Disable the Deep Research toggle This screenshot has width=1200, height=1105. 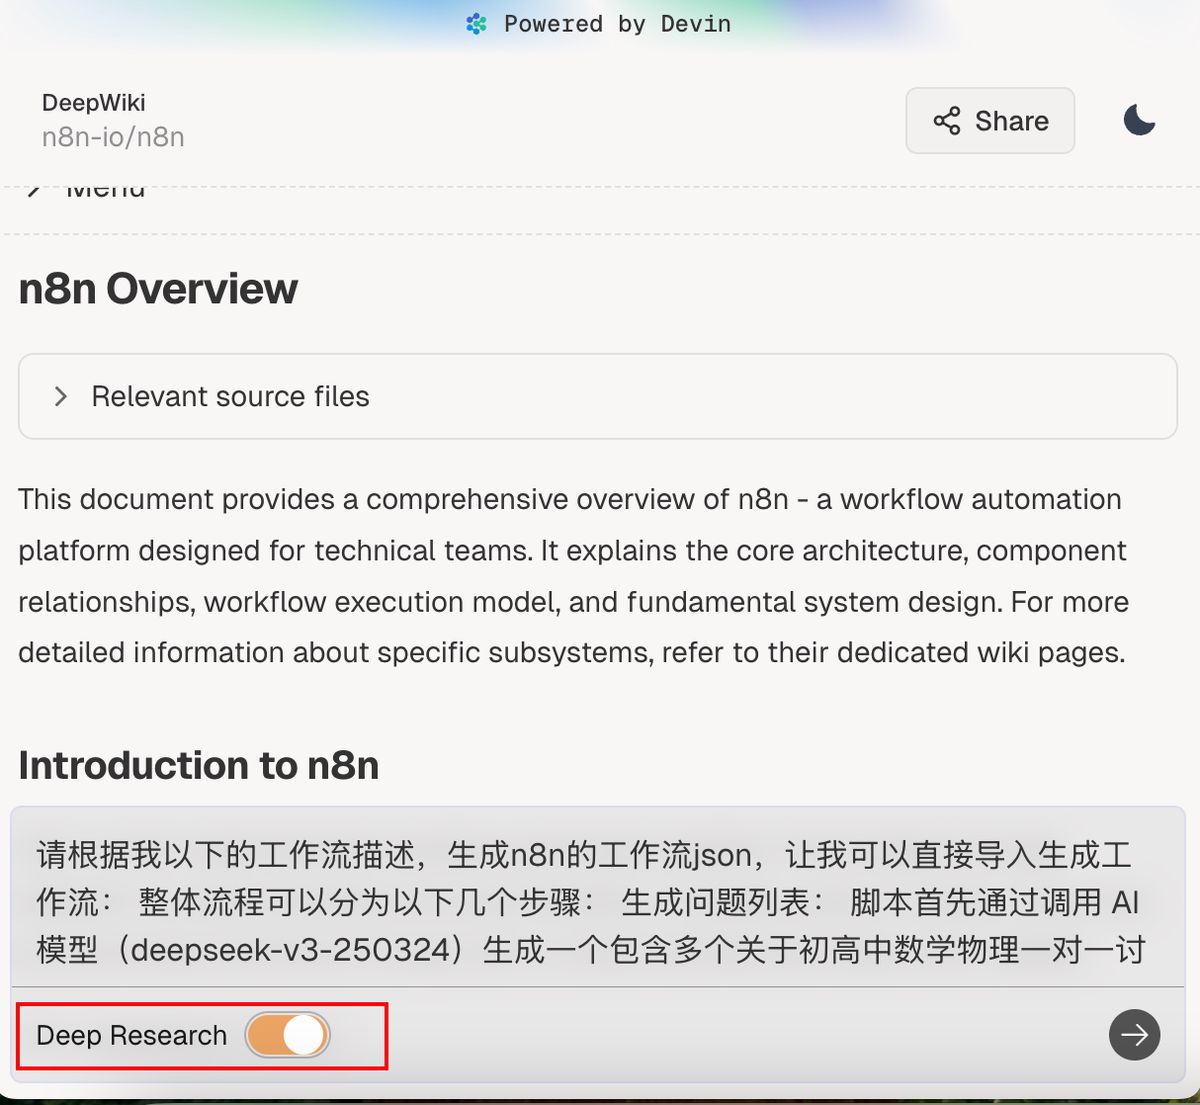click(x=287, y=1035)
